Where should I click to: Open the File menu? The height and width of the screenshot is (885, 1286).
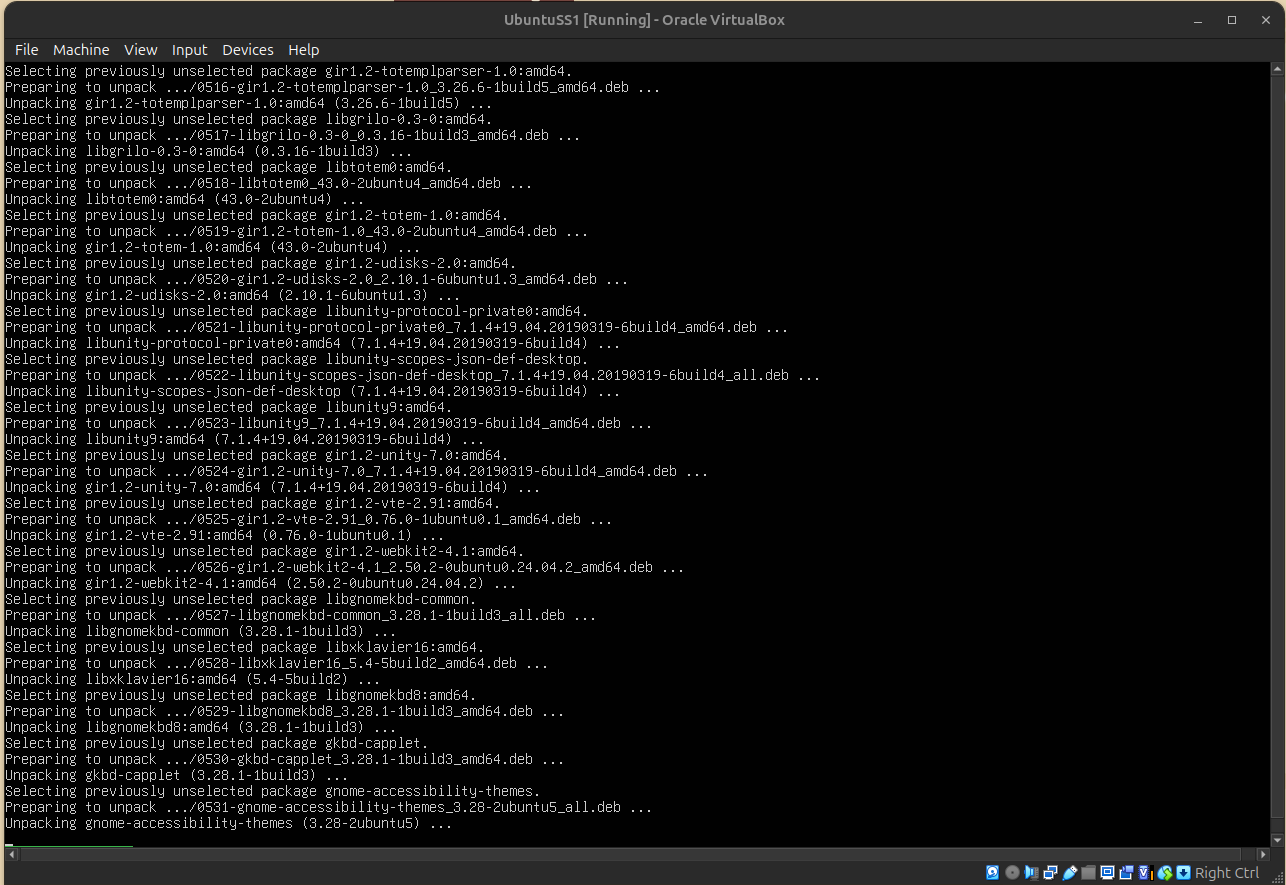[27, 50]
